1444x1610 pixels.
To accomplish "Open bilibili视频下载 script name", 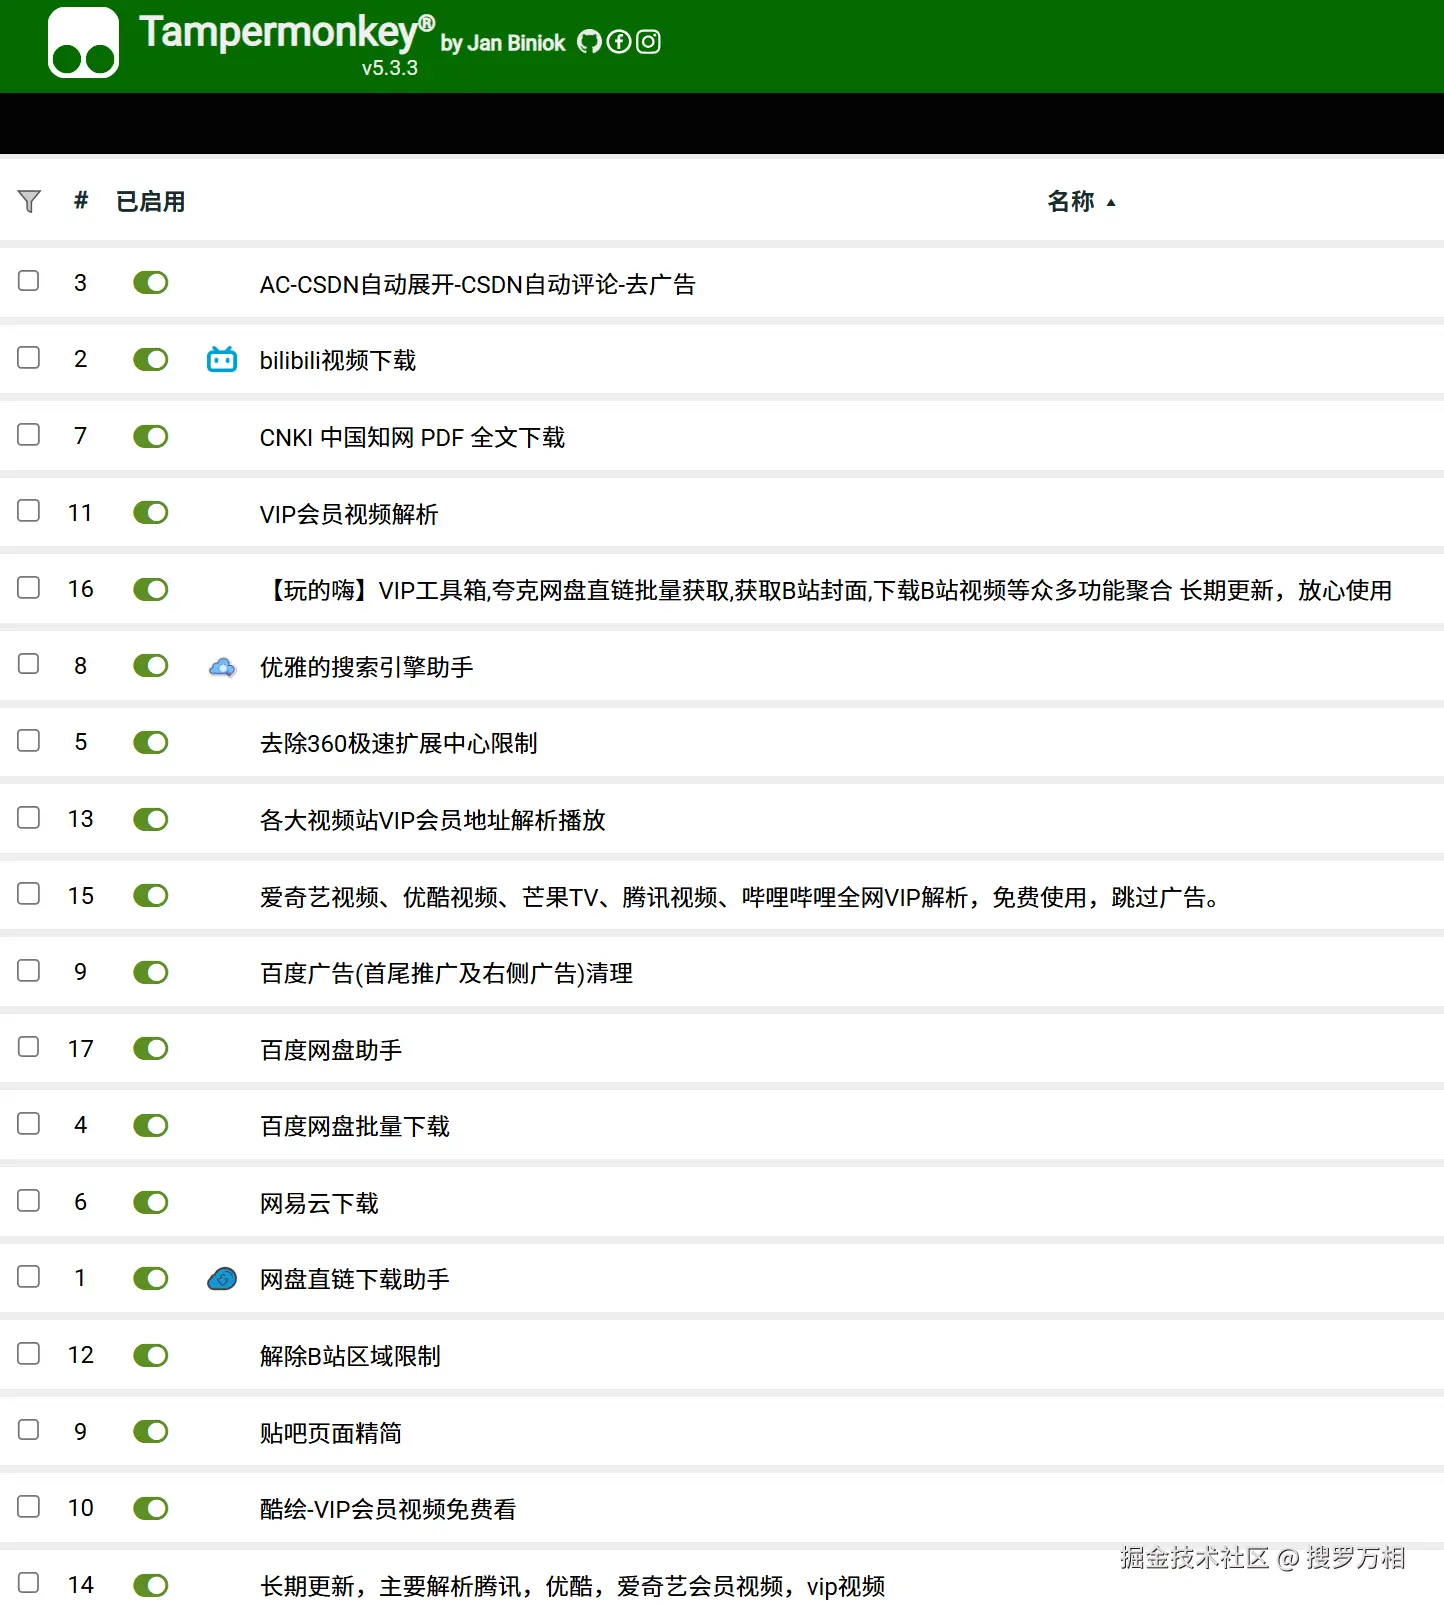I will [x=338, y=361].
